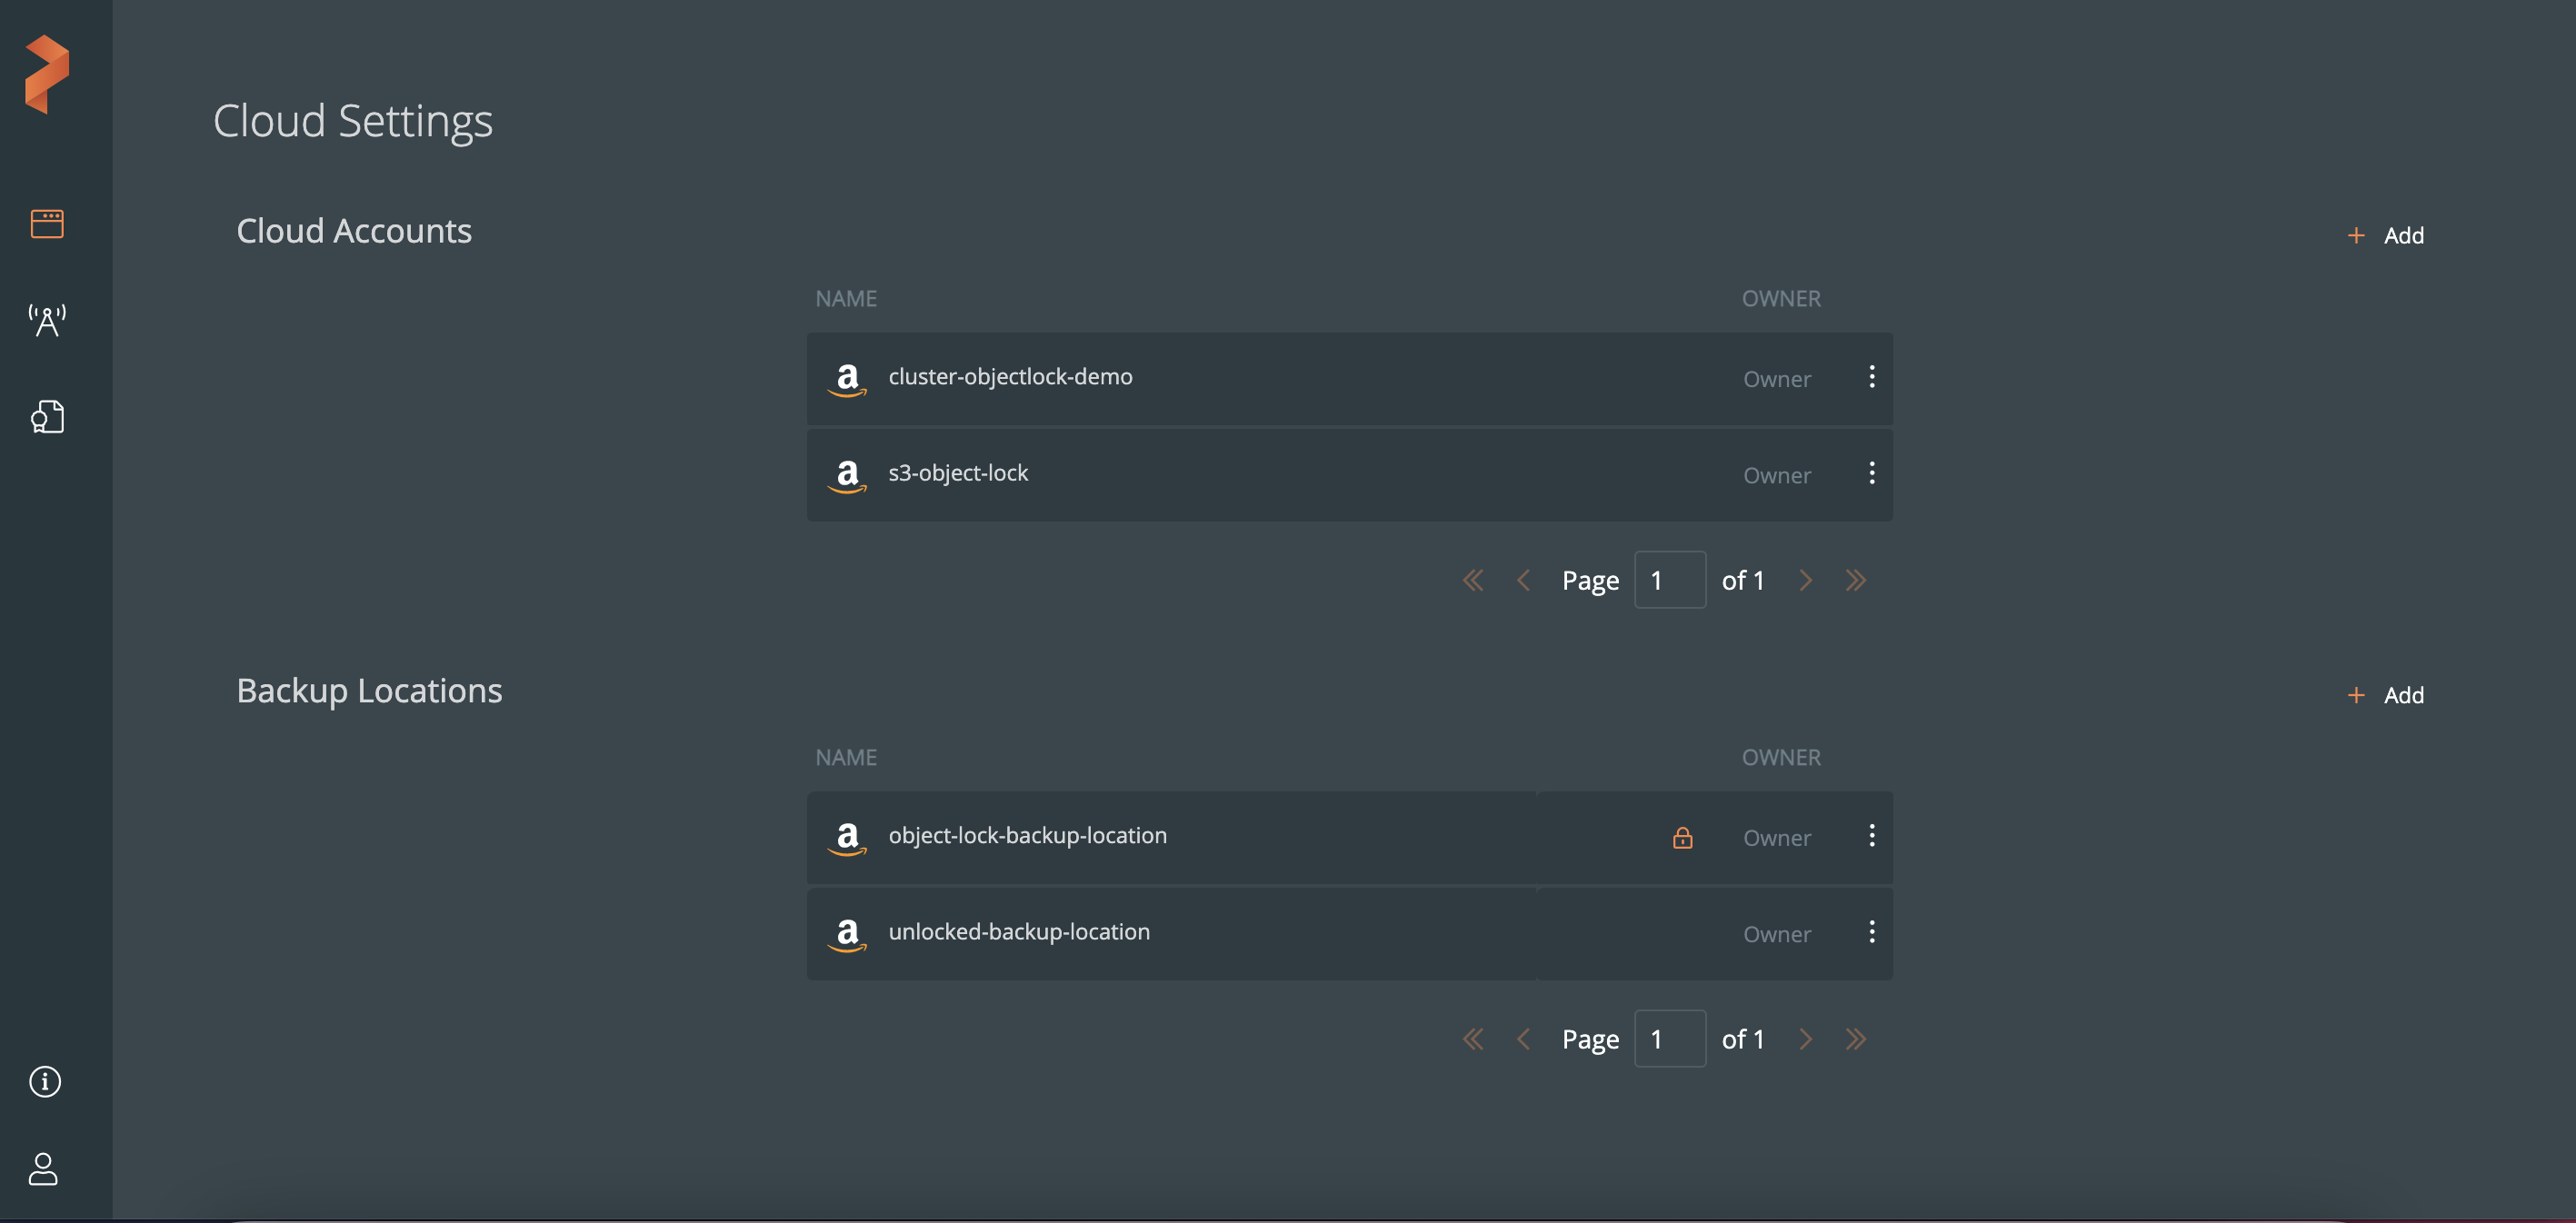Screen dimensions: 2576x1223
Task: Click the user profile icon in sidebar
Action: (x=45, y=1168)
